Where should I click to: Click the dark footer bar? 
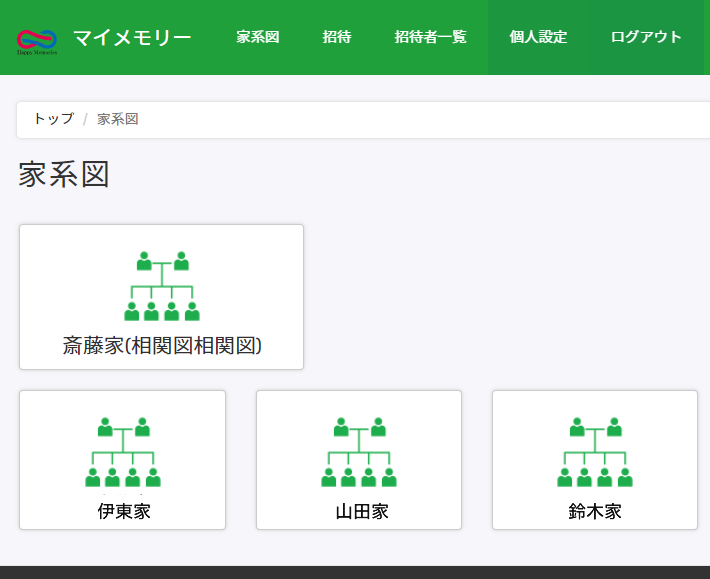355,572
